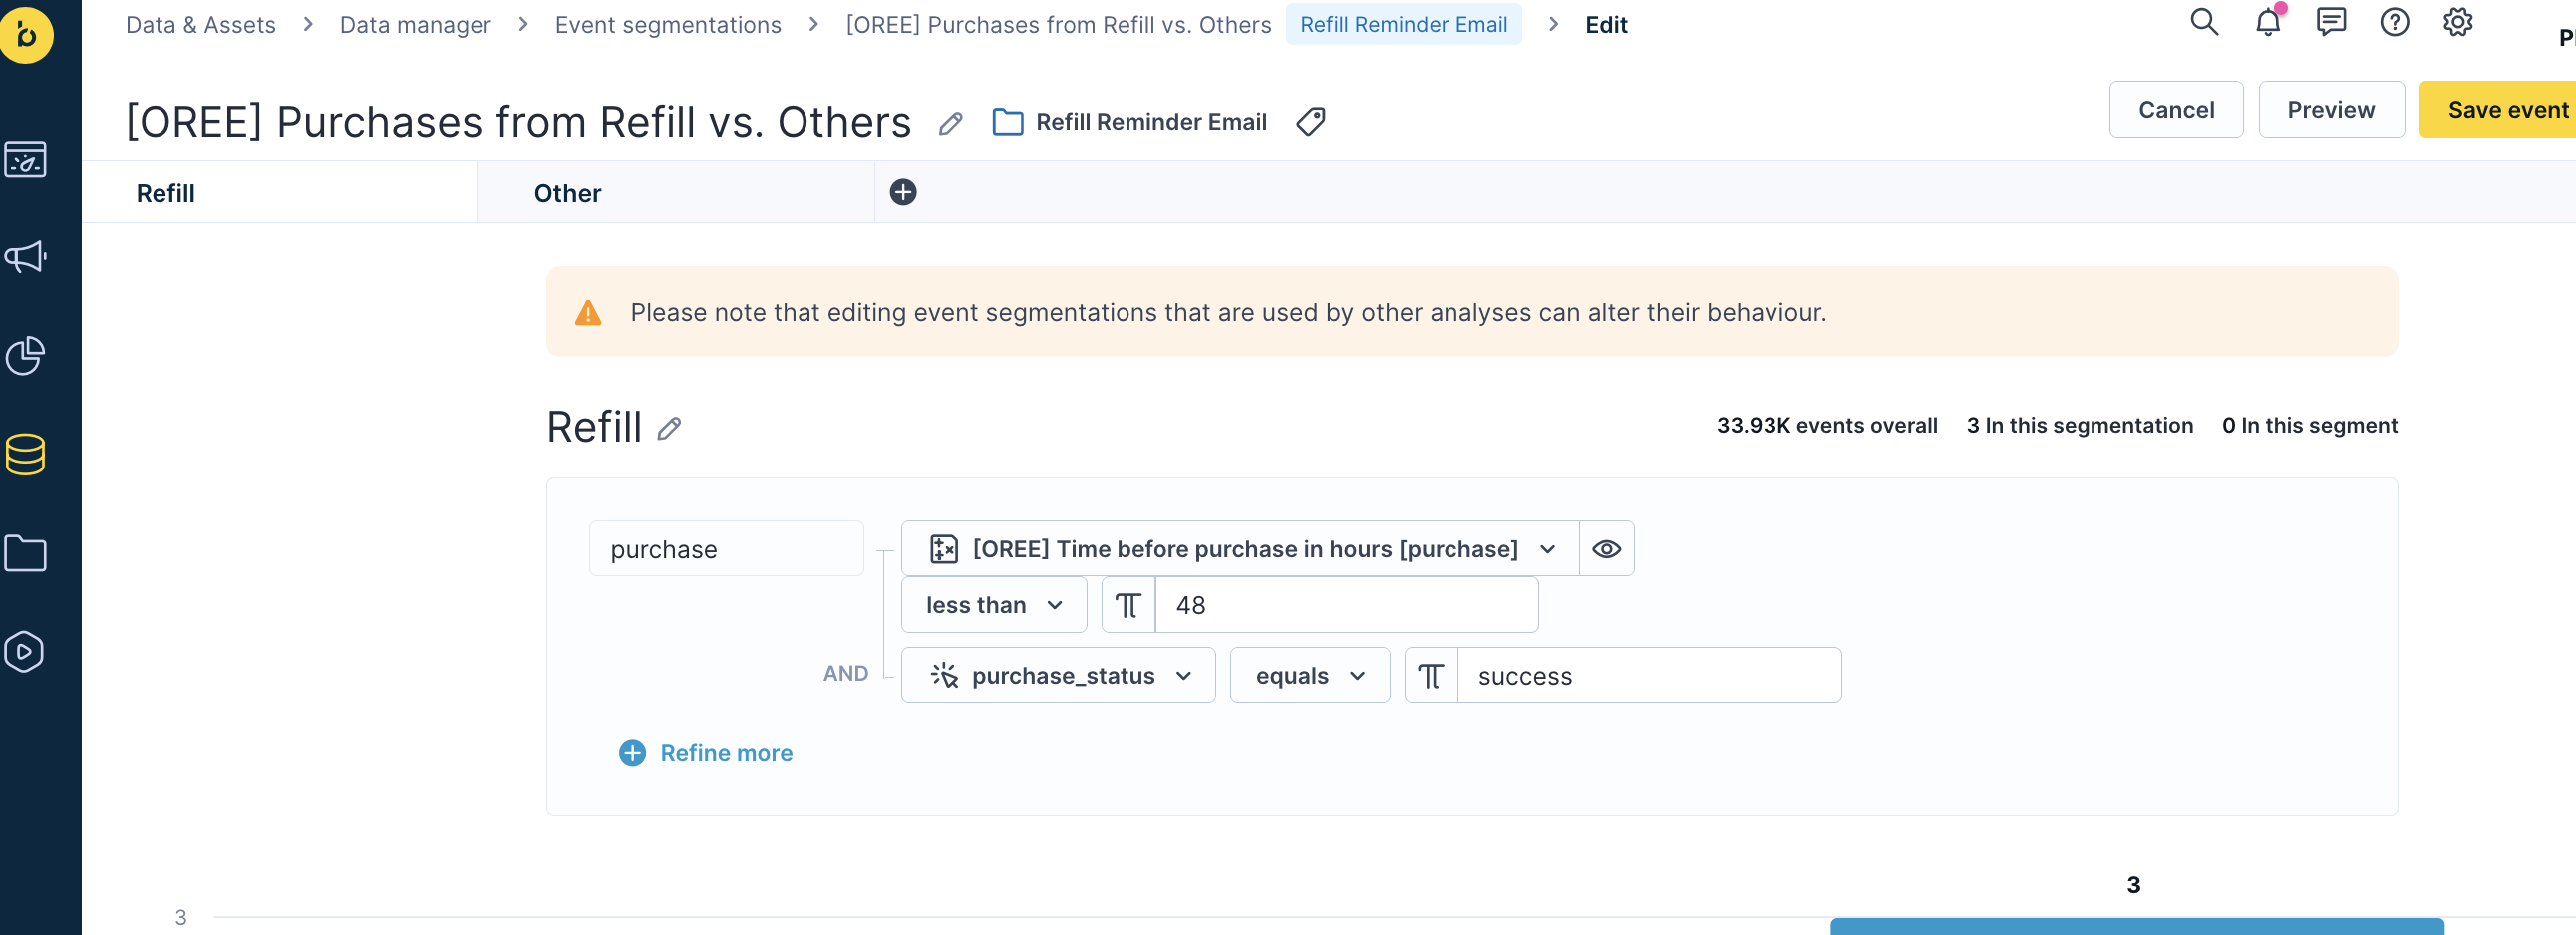The image size is (2576, 935).
Task: Open the chat messages icon
Action: pyautogui.click(x=2331, y=22)
